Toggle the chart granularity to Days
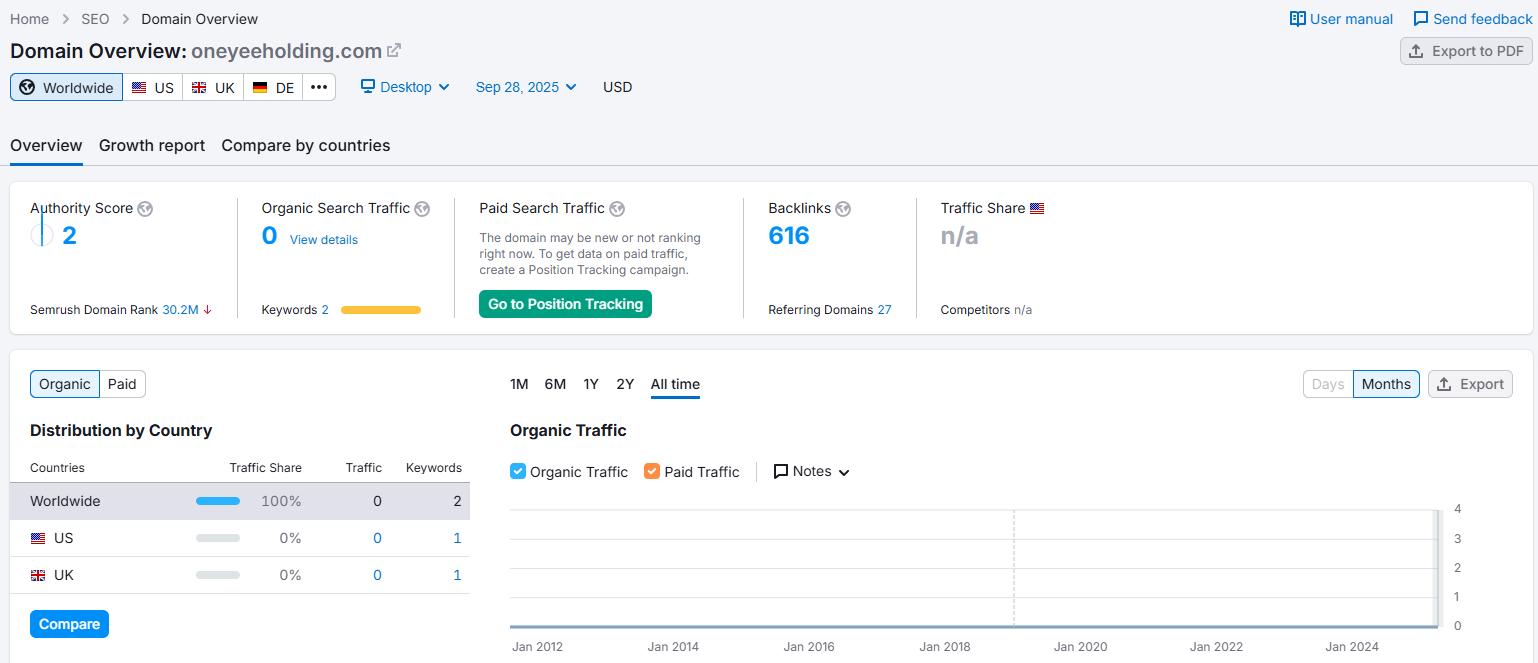1538x663 pixels. pos(1328,384)
